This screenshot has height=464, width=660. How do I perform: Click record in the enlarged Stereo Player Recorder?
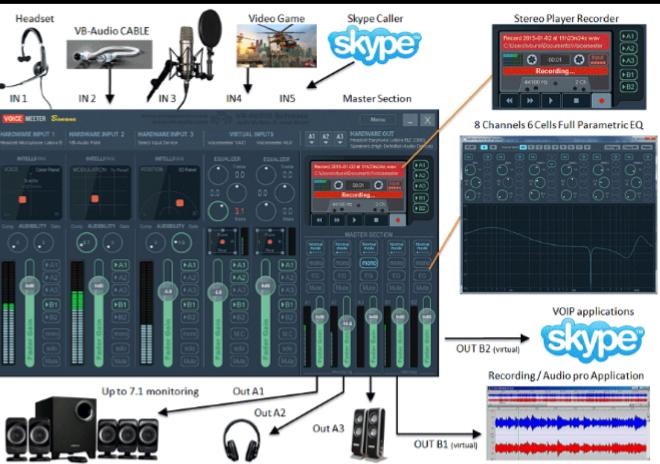pyautogui.click(x=602, y=101)
